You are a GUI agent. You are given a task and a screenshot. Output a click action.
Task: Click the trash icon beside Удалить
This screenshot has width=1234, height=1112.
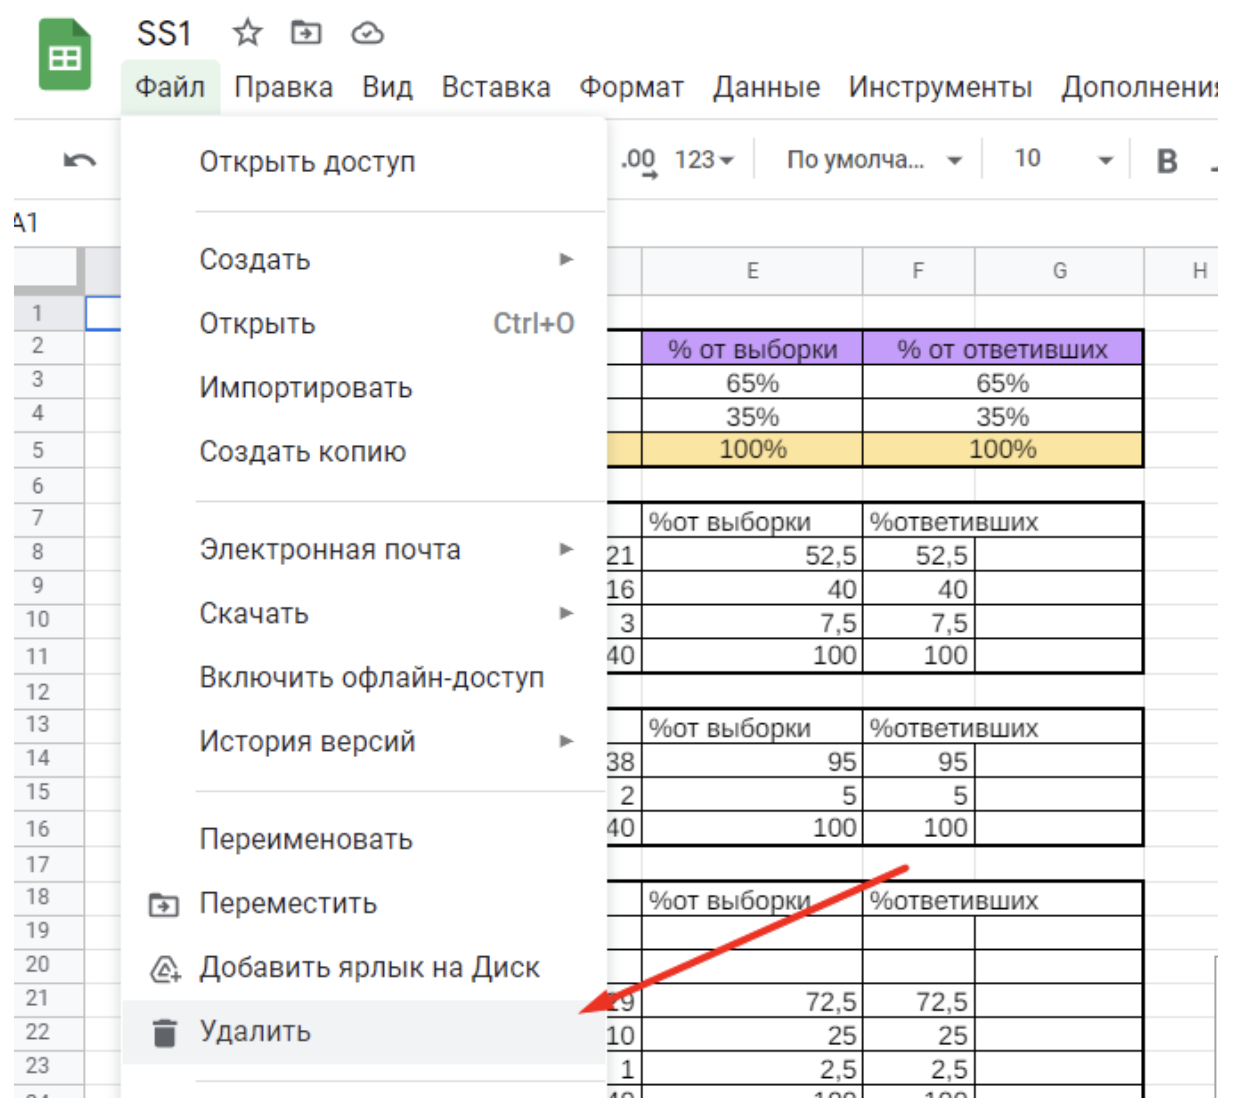click(164, 1032)
